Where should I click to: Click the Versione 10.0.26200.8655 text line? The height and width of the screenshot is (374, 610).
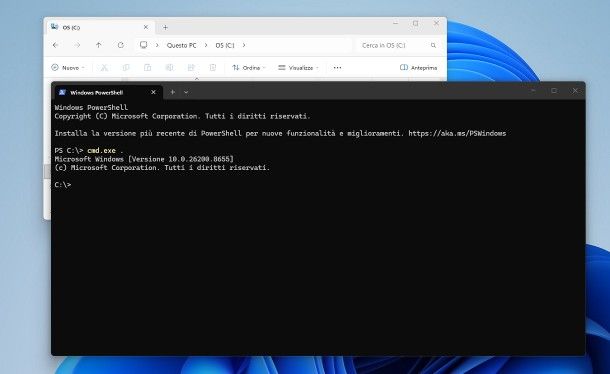click(144, 159)
